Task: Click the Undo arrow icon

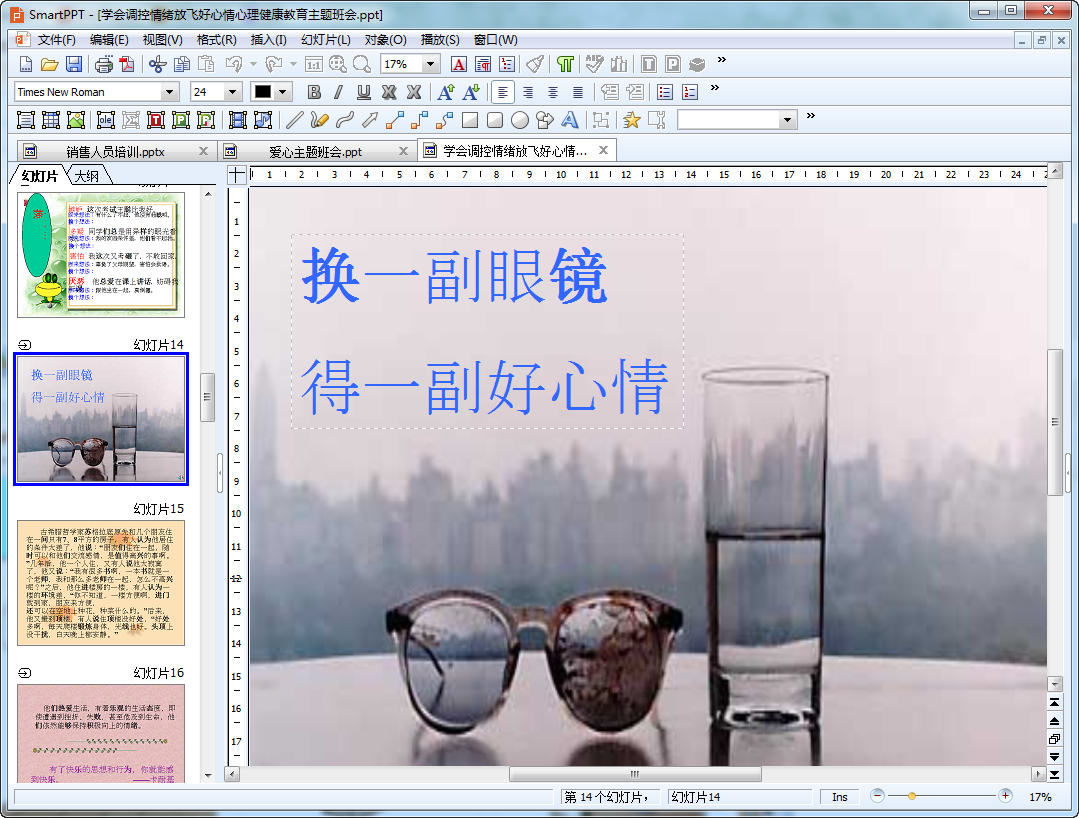Action: pyautogui.click(x=234, y=64)
